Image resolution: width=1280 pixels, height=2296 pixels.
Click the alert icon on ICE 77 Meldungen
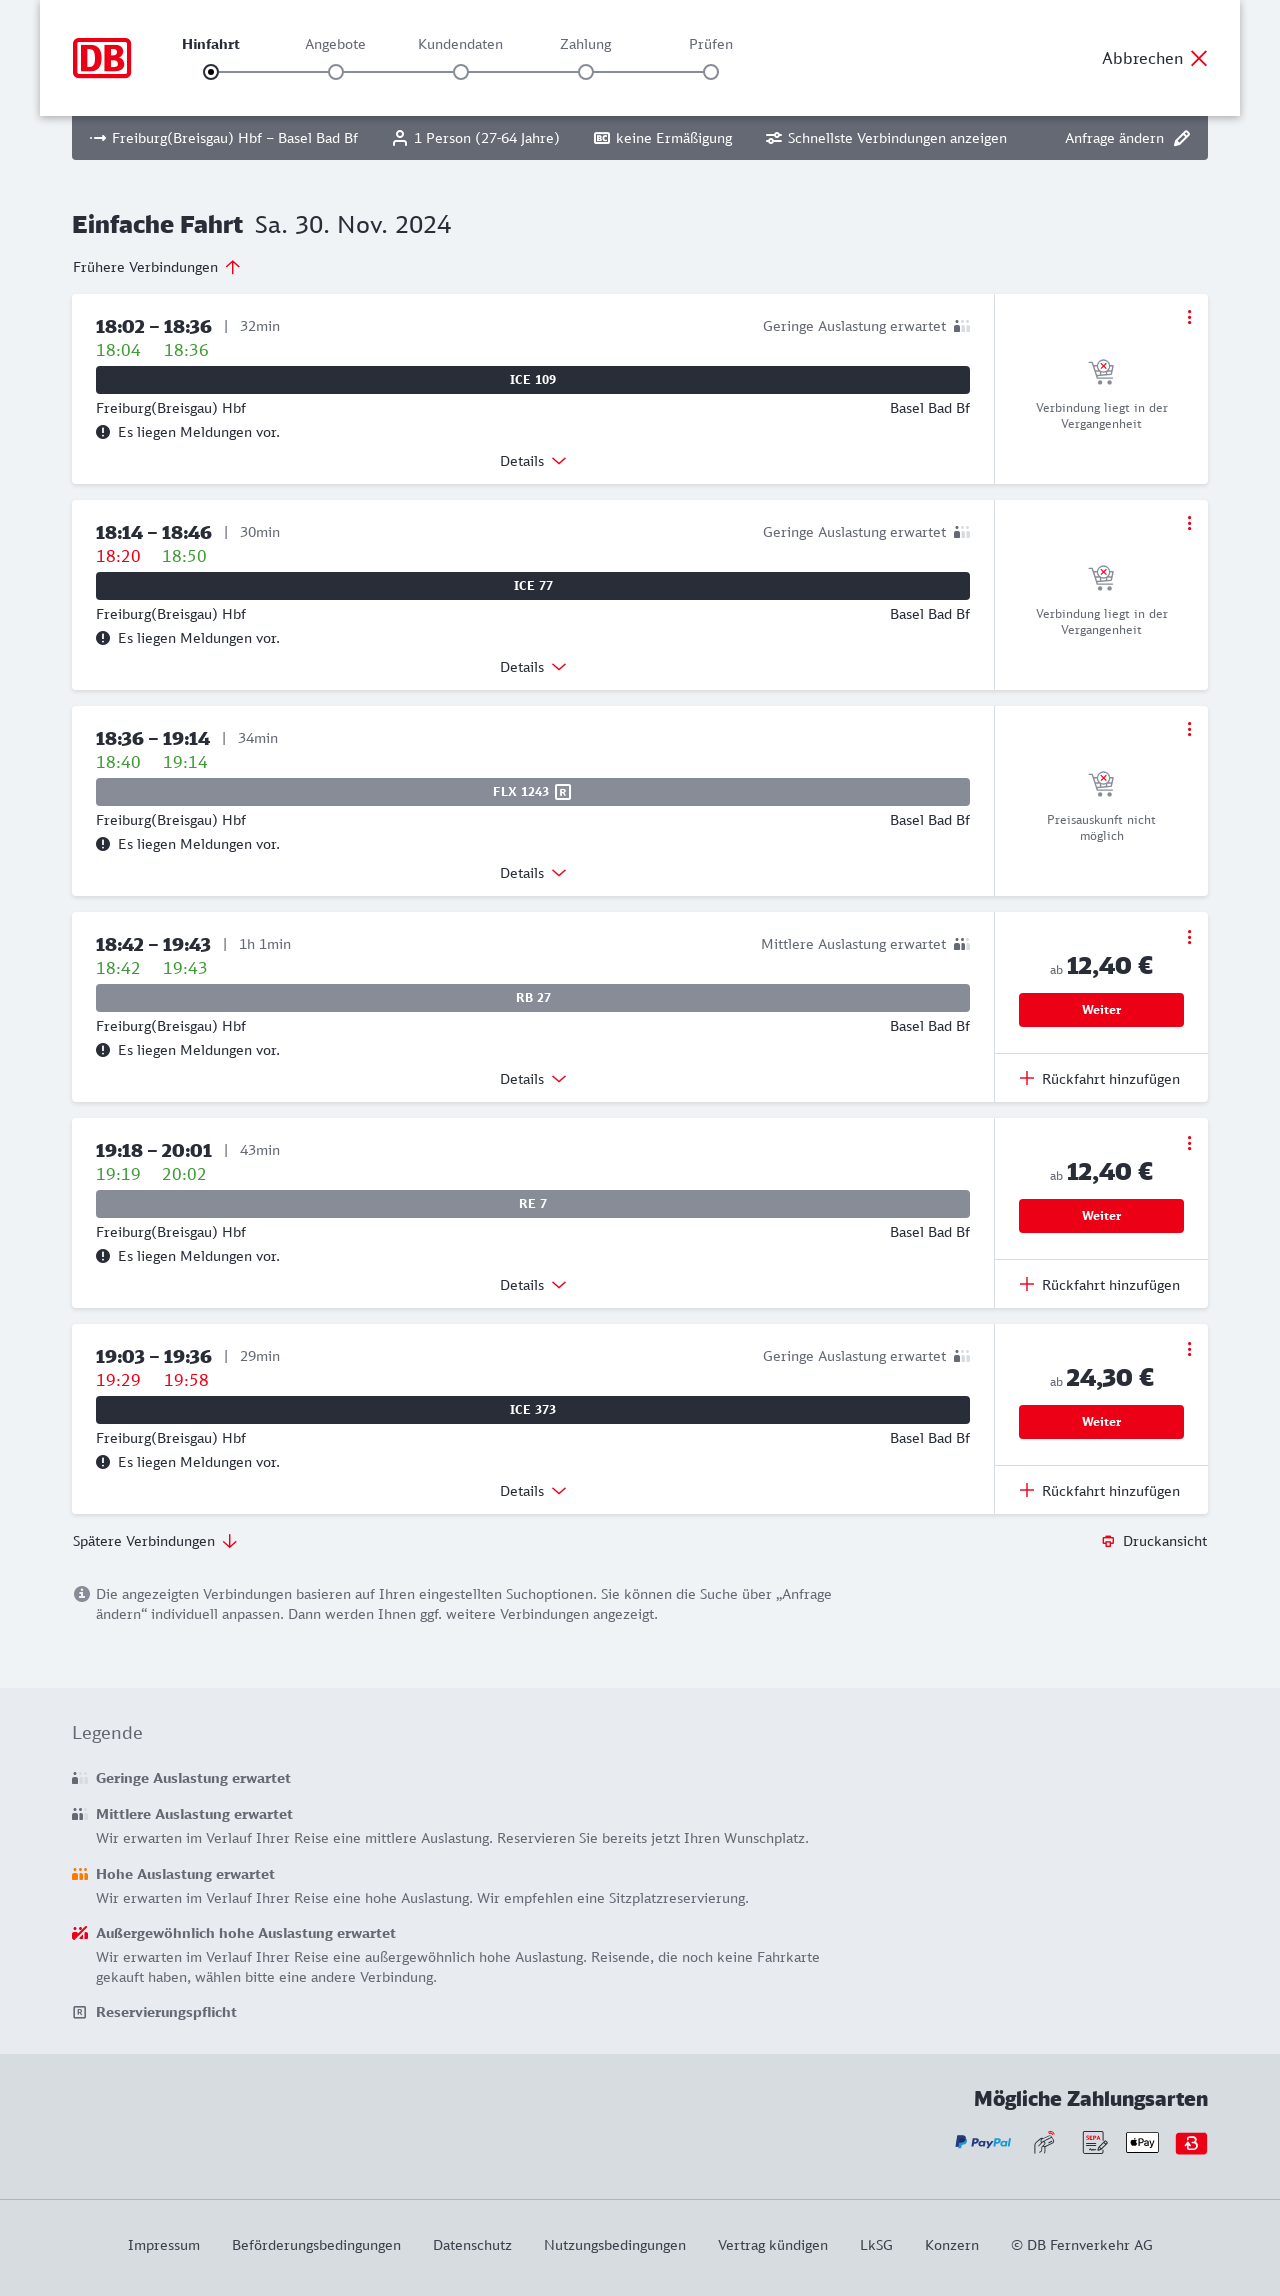coord(103,638)
